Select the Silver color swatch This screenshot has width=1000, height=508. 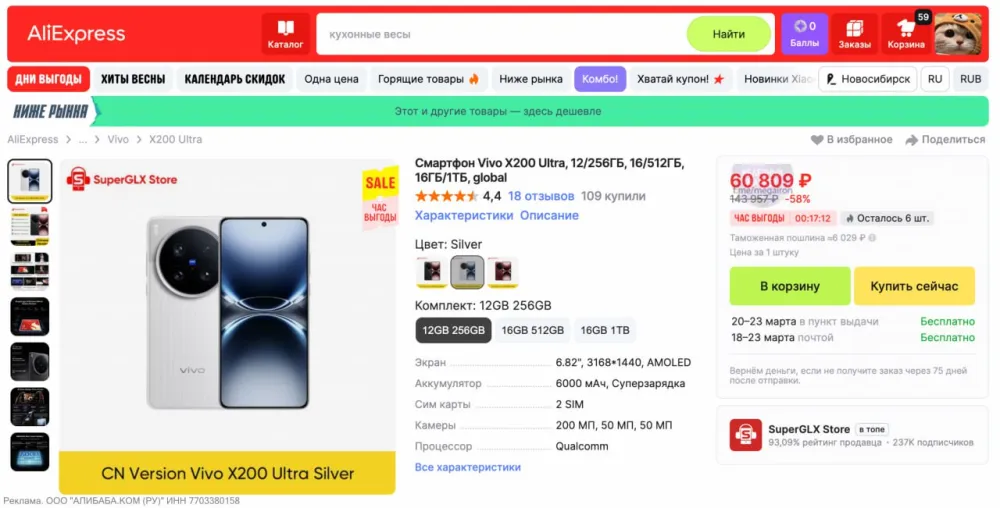point(467,271)
